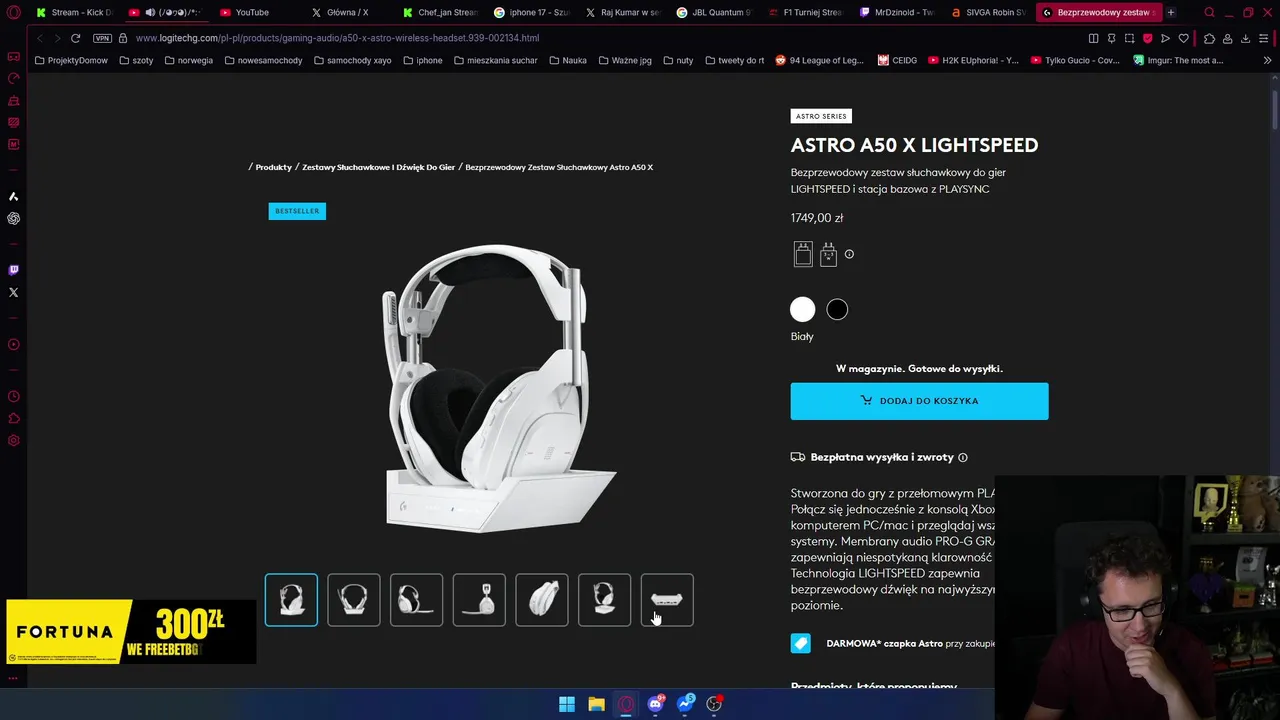
Task: Open the Imgur bookmark
Action: point(1178,60)
